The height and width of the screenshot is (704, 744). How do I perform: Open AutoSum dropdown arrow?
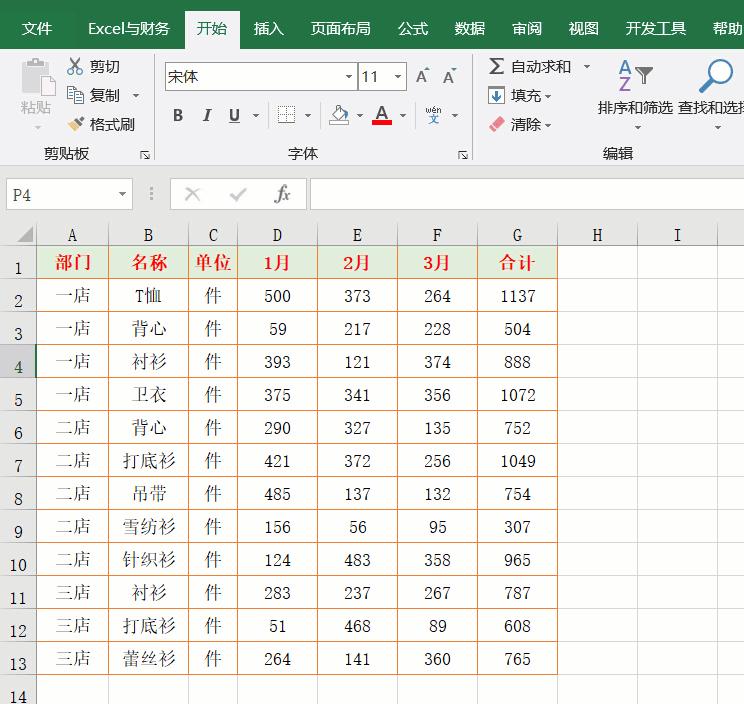(587, 66)
